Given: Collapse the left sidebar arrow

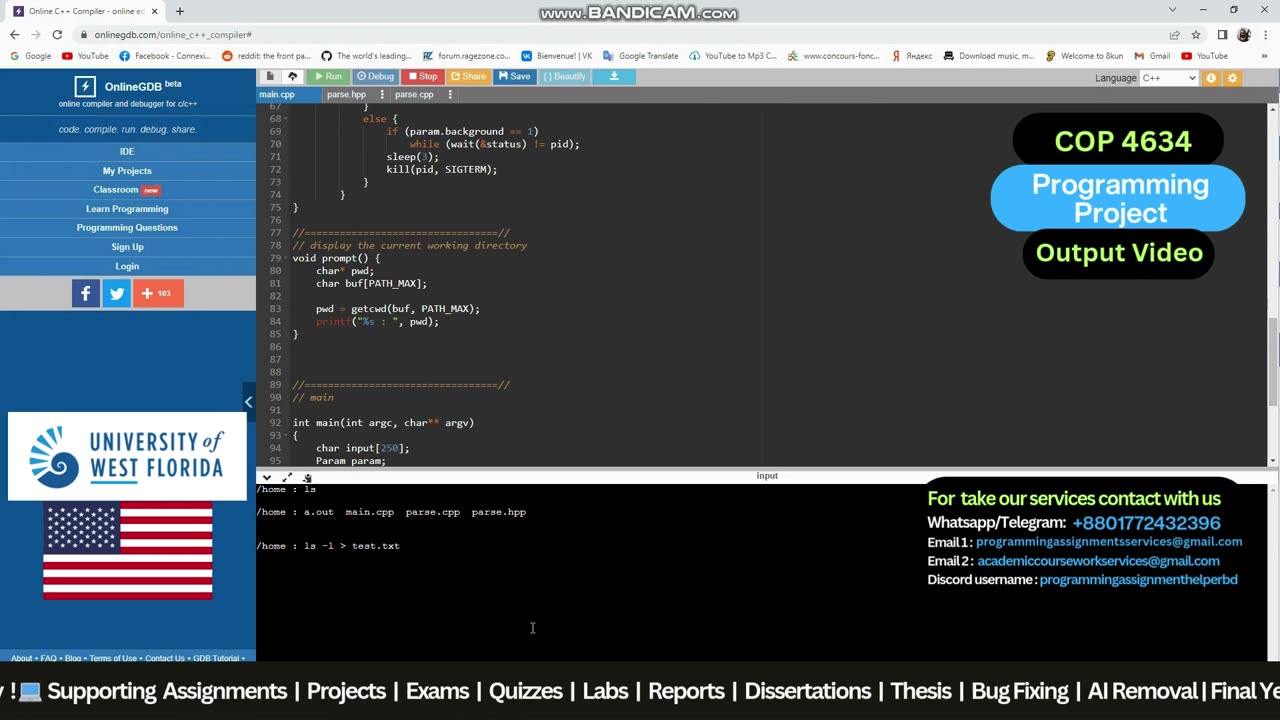Looking at the screenshot, I should [248, 402].
